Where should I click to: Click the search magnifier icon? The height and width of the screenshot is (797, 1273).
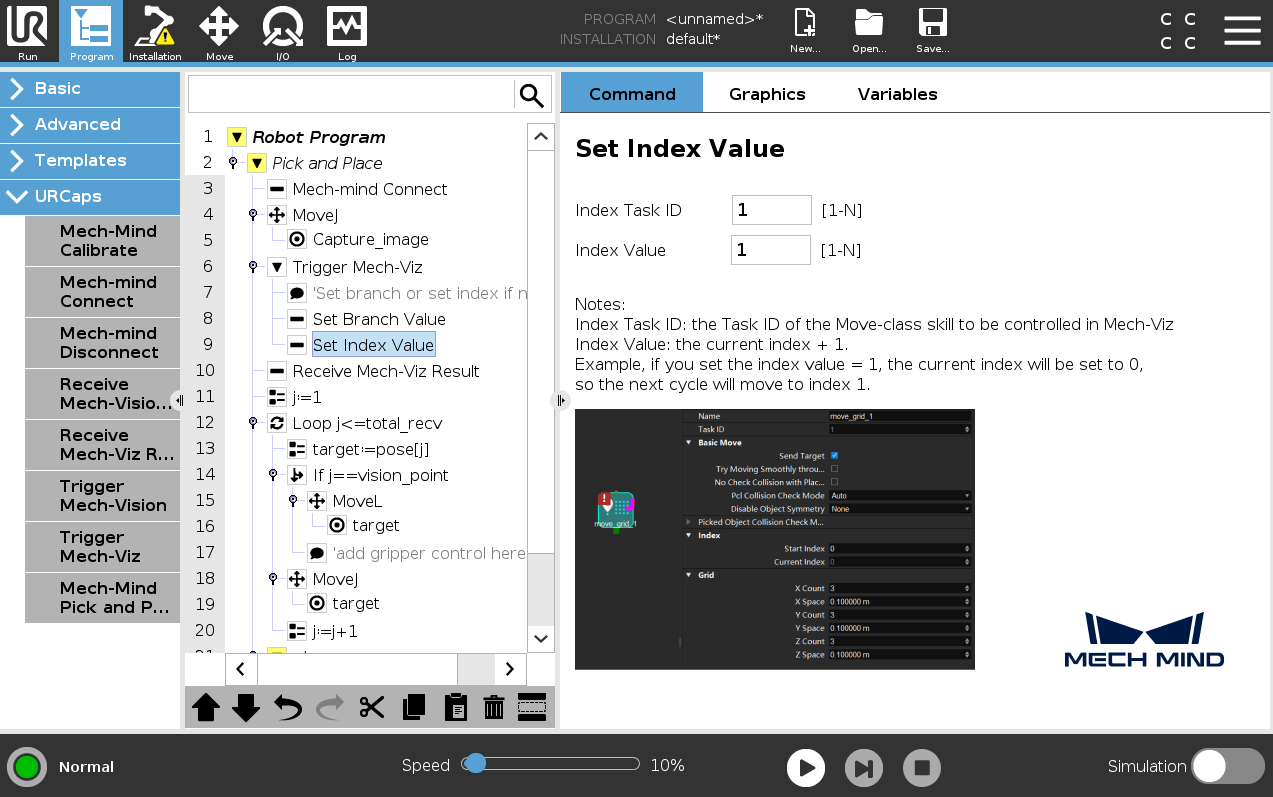pos(532,95)
